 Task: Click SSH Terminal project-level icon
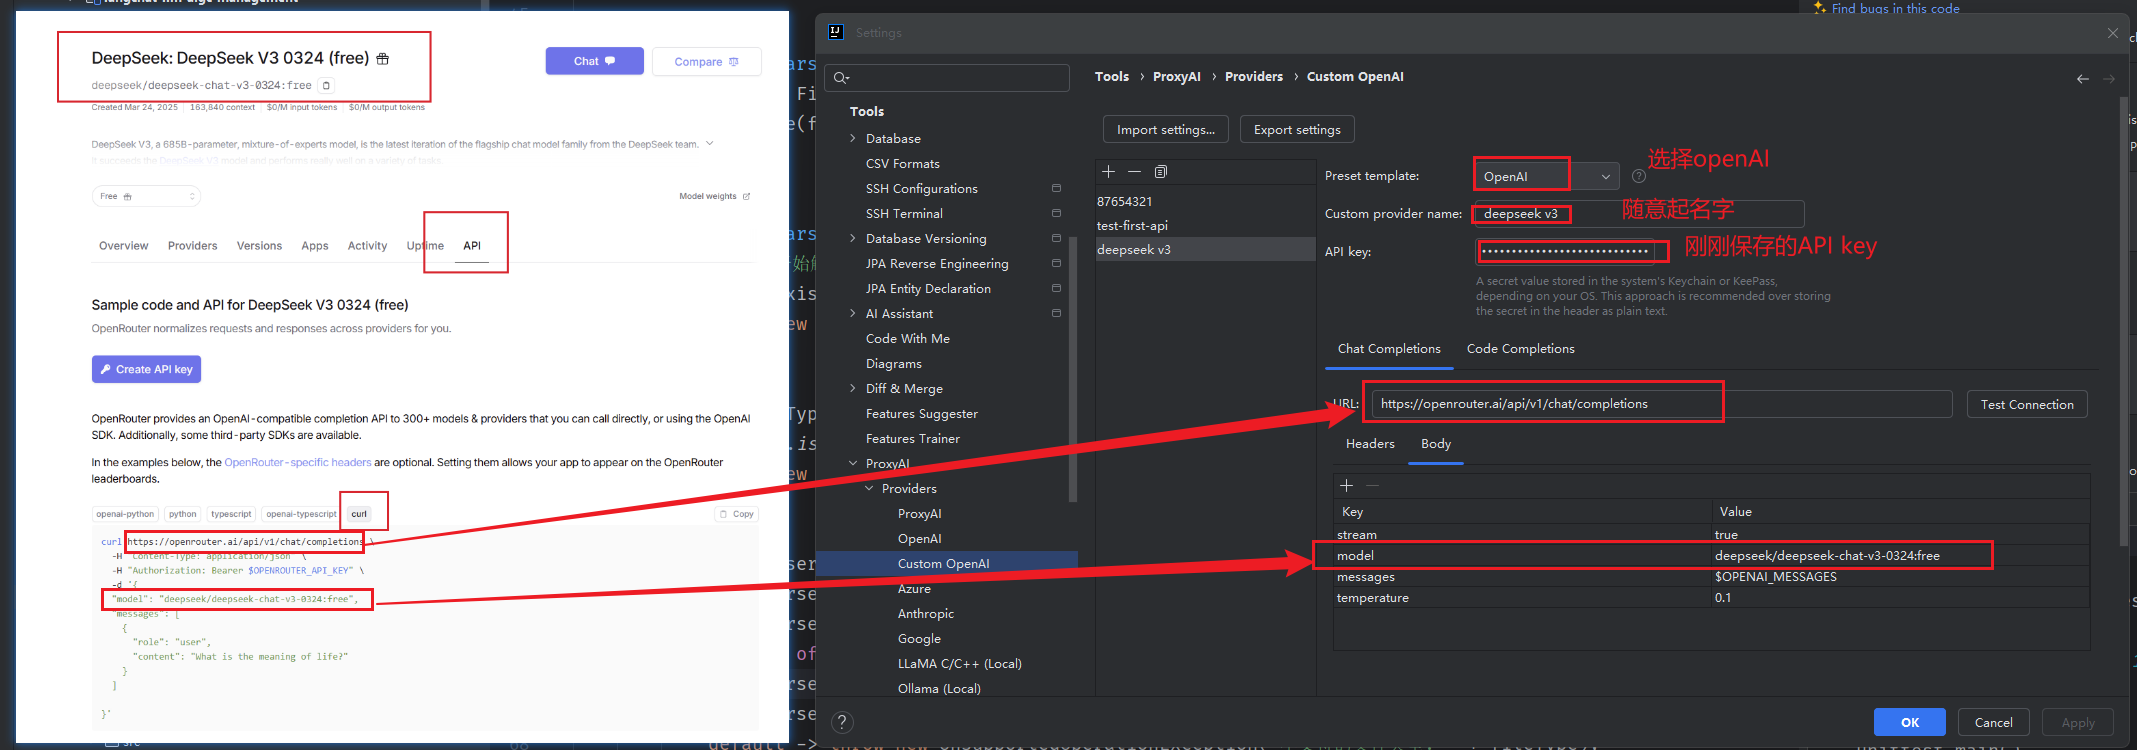click(1056, 213)
